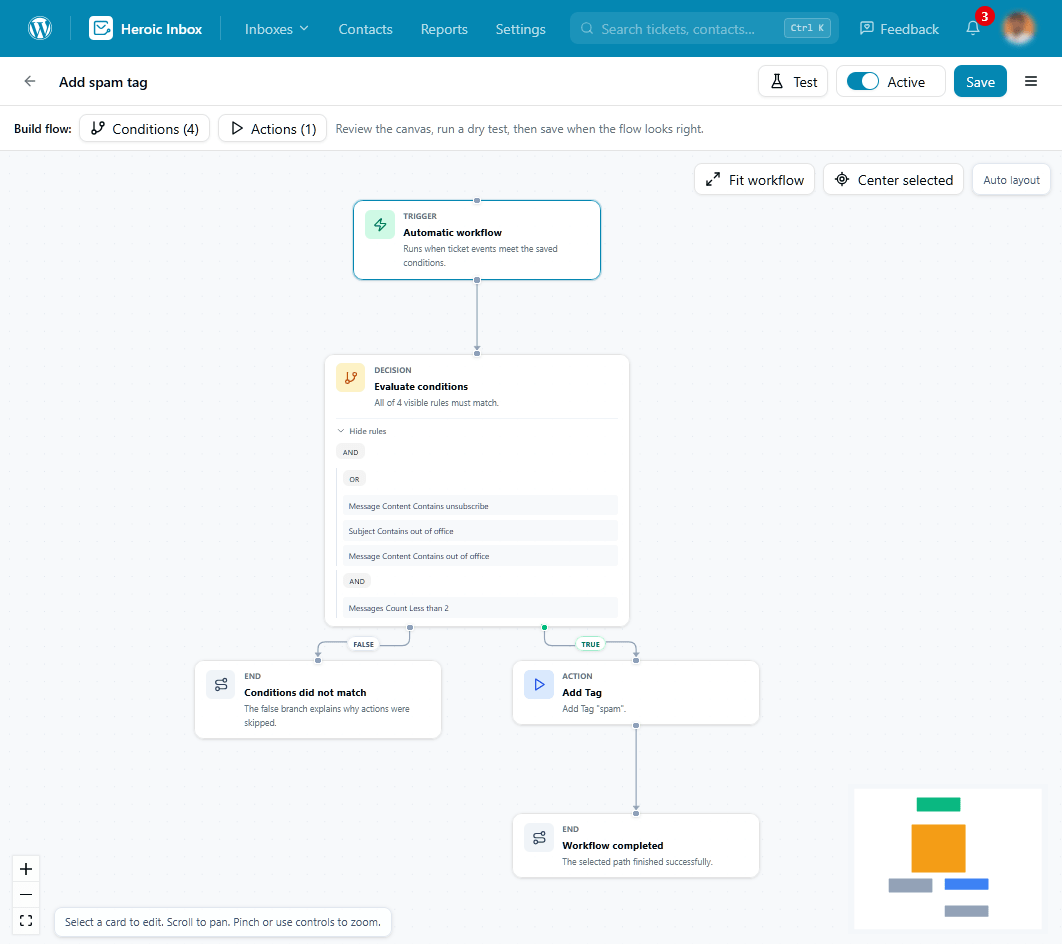Click the red notification count badge
The width and height of the screenshot is (1062, 944).
point(984,16)
